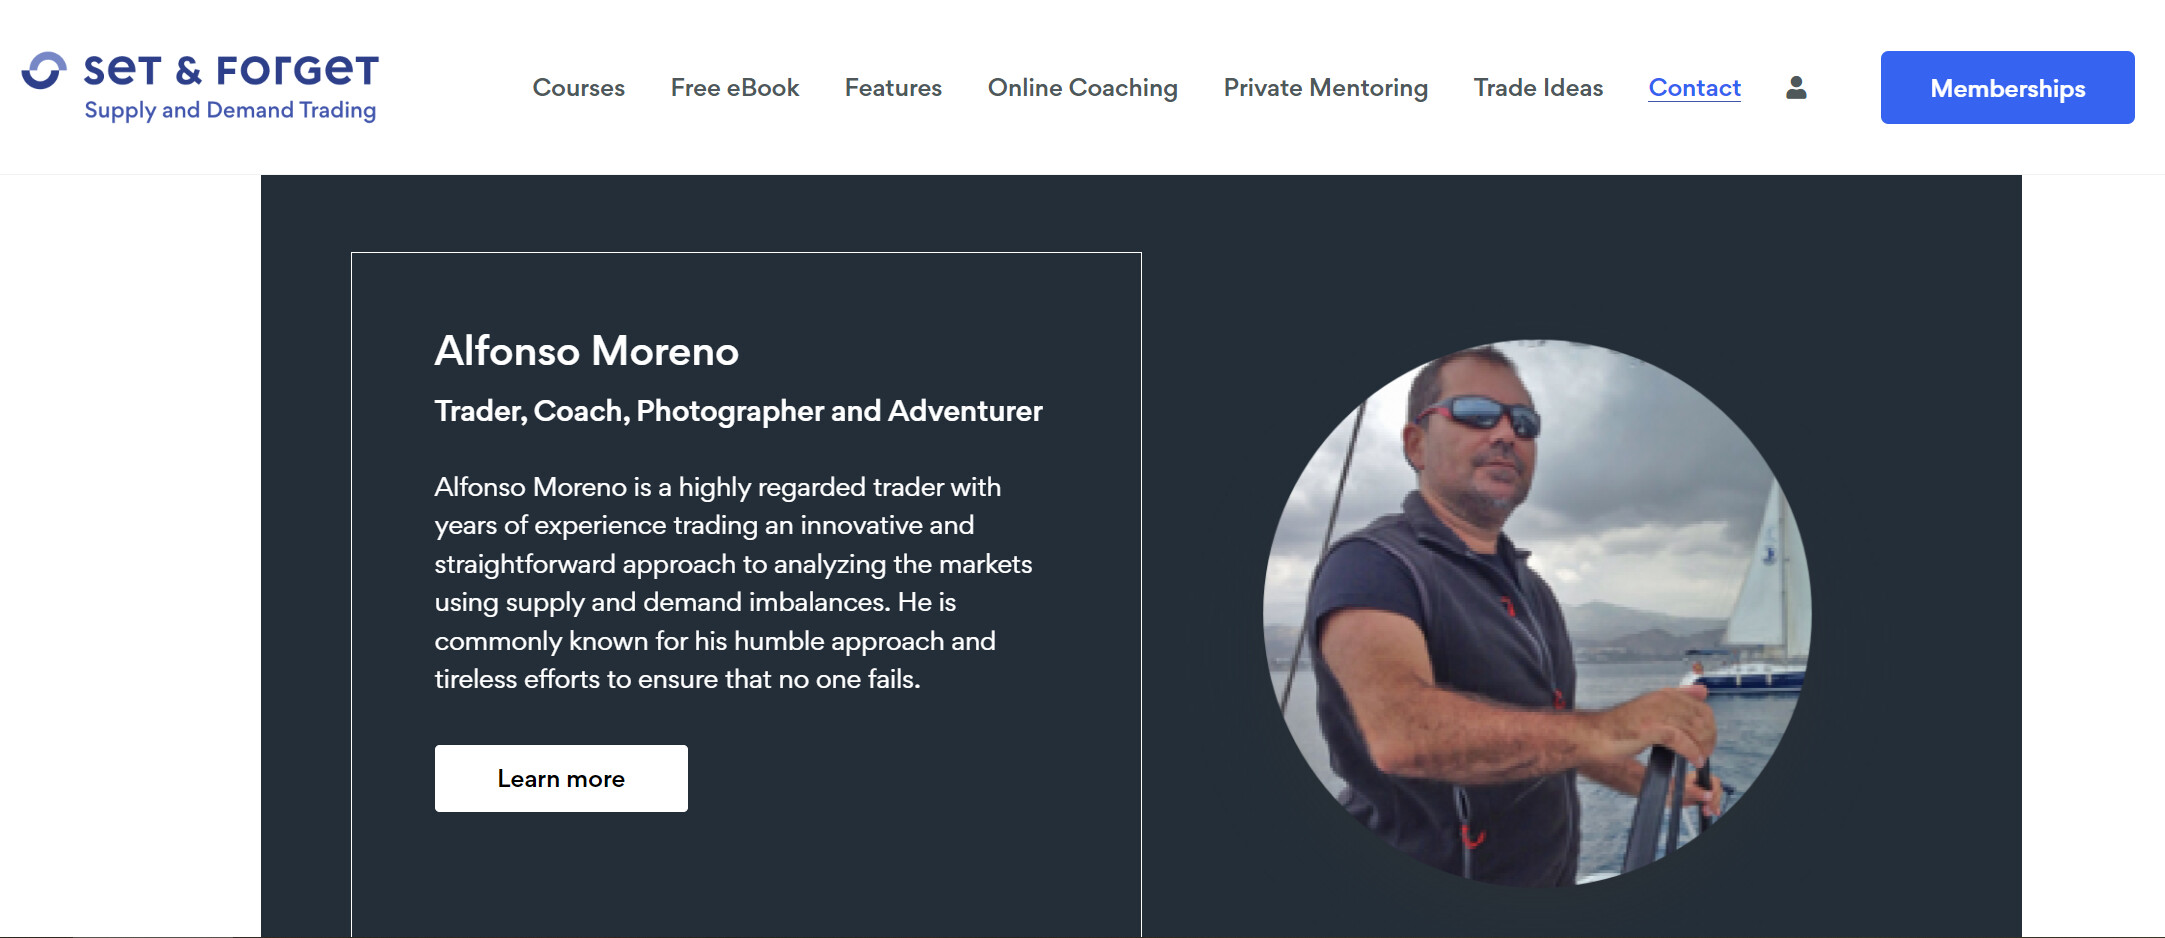Click the Alfonso Moreno heading
The width and height of the screenshot is (2165, 938).
(586, 351)
